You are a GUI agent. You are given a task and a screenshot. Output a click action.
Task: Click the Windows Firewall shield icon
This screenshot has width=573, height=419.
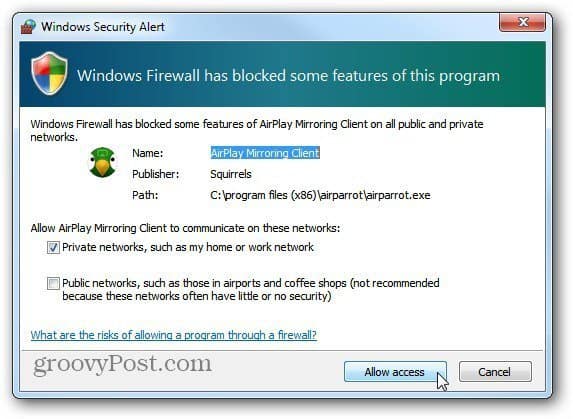click(x=49, y=74)
